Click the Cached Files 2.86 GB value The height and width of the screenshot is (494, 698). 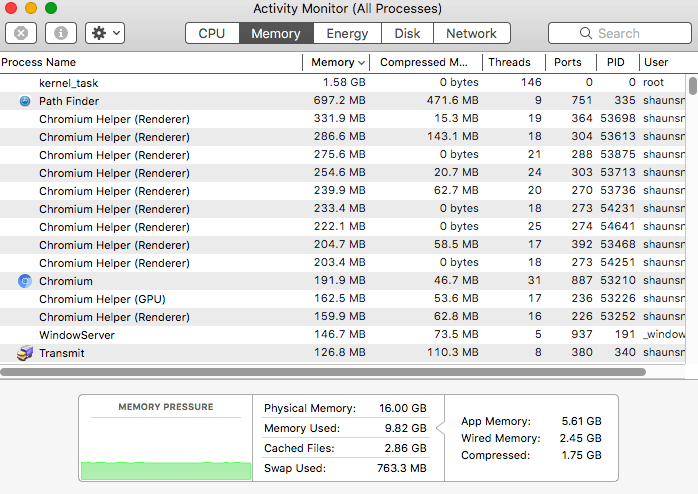click(x=406, y=448)
